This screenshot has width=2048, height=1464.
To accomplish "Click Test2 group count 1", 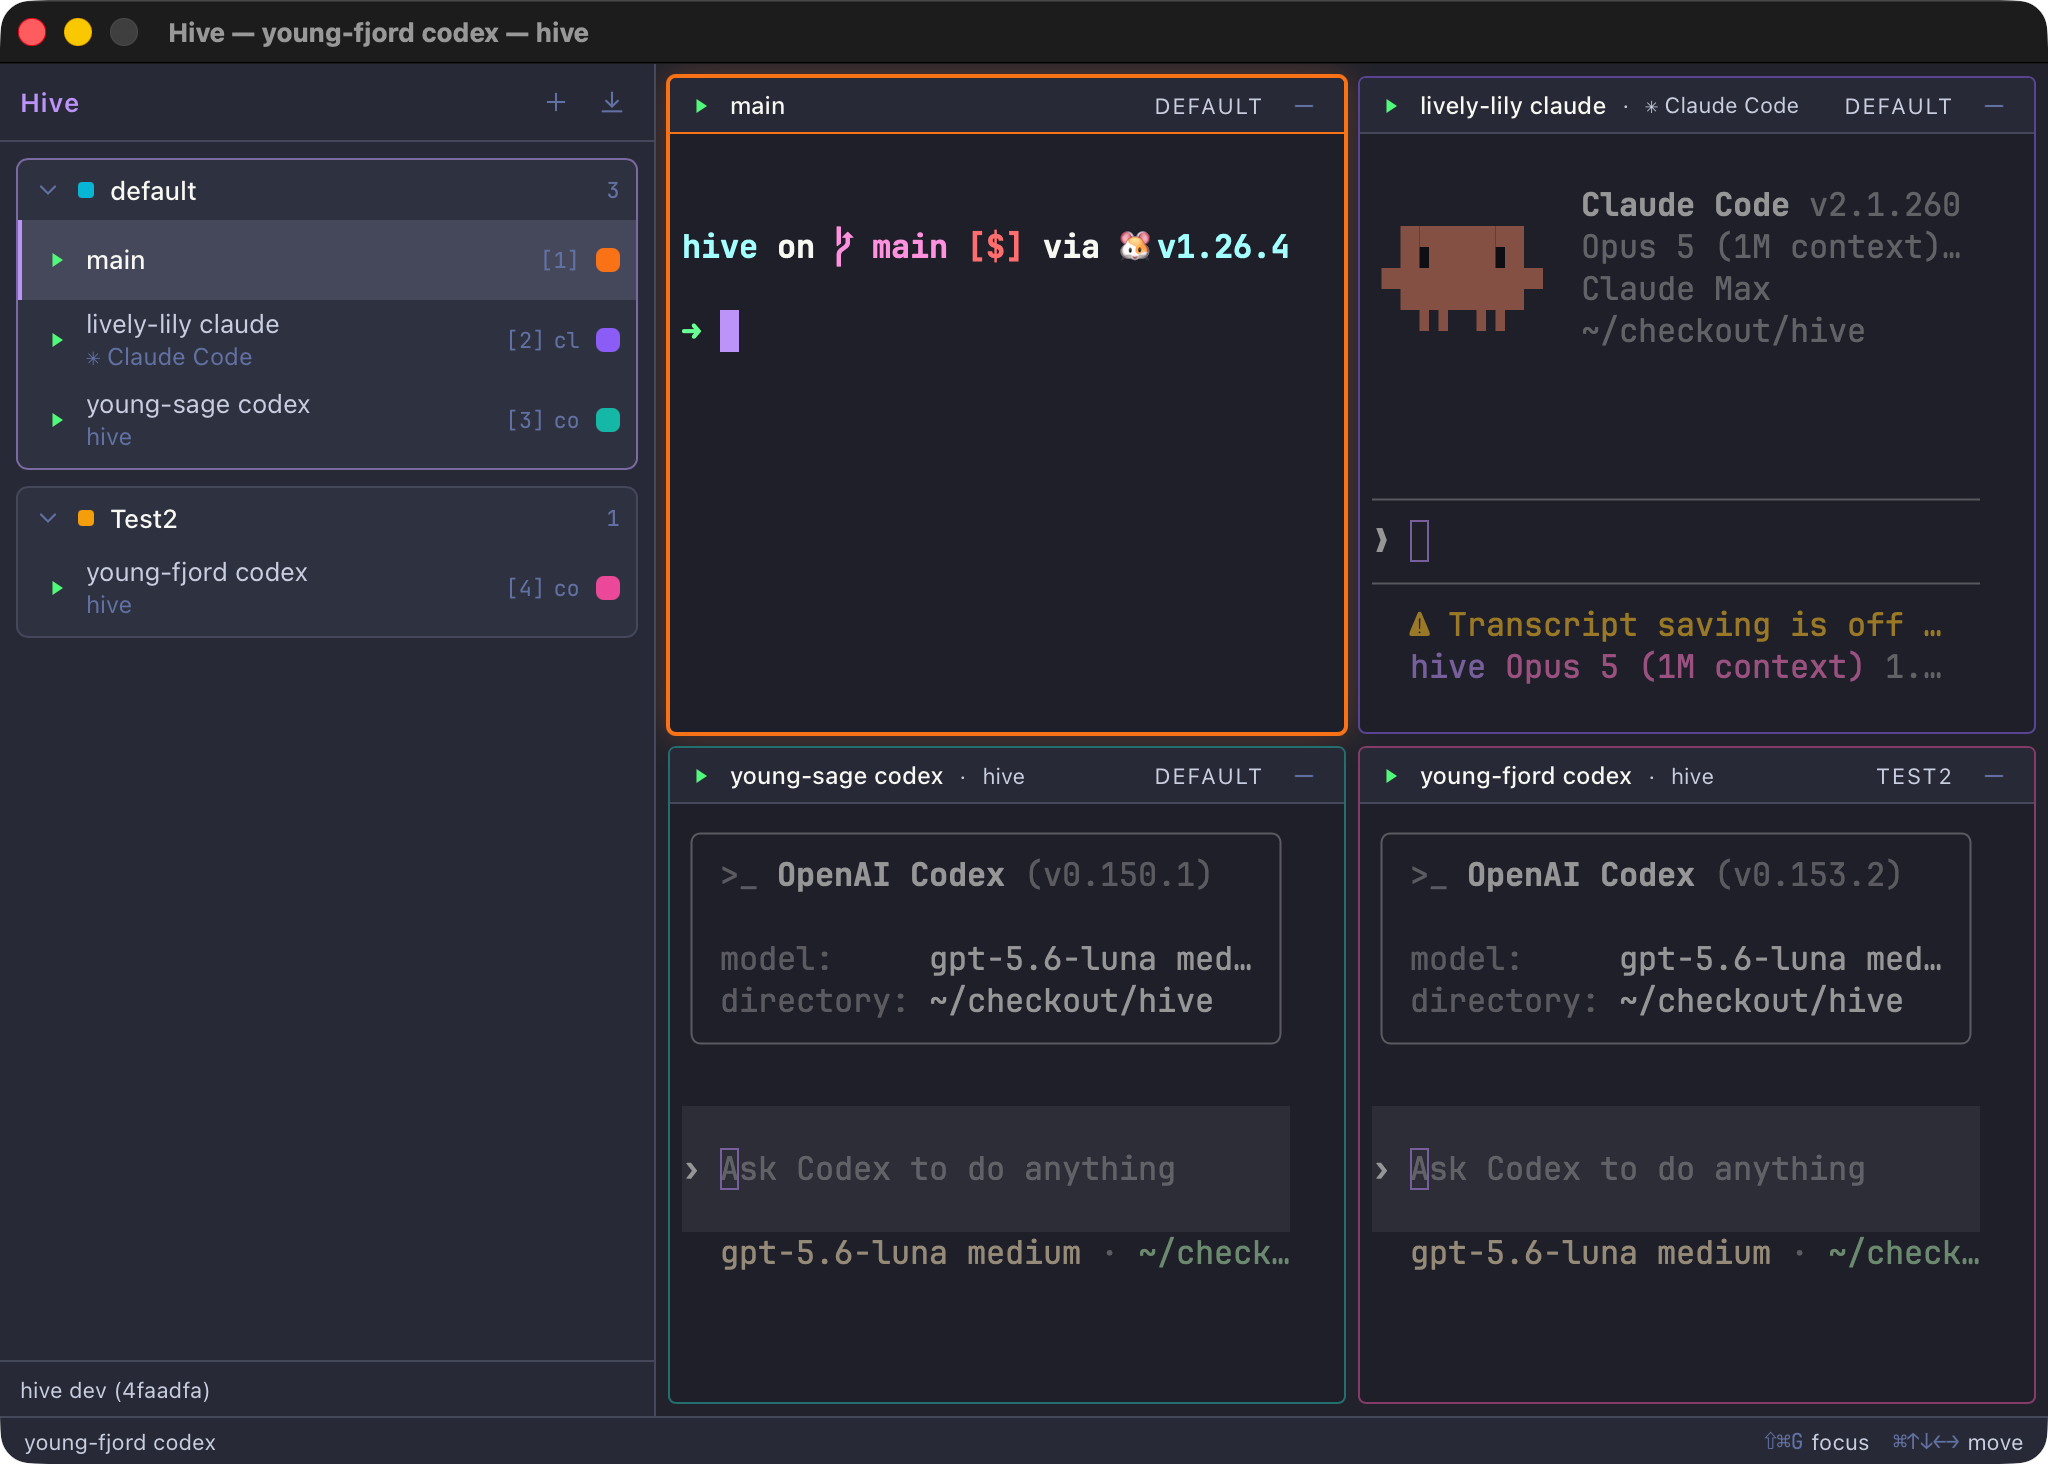I will (613, 518).
